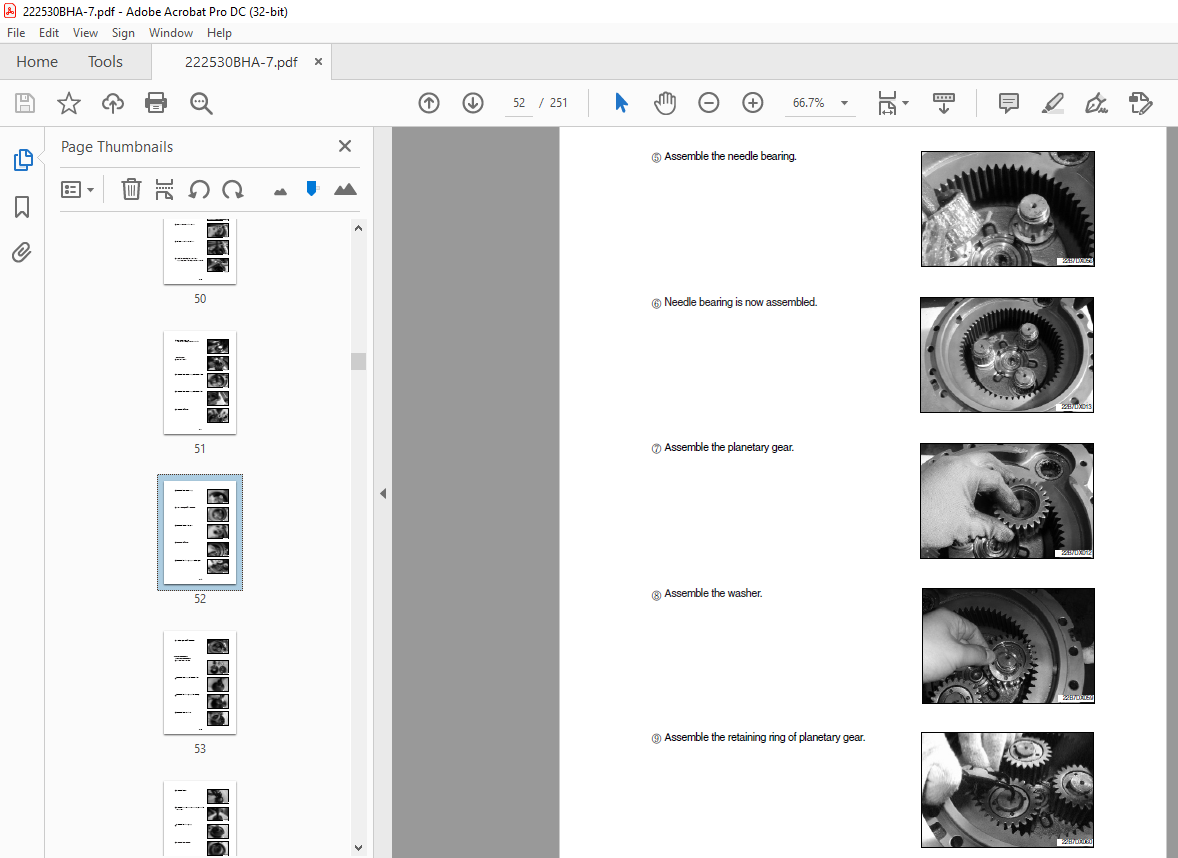Add a comment sticky note
This screenshot has width=1178, height=858.
tap(1008, 103)
